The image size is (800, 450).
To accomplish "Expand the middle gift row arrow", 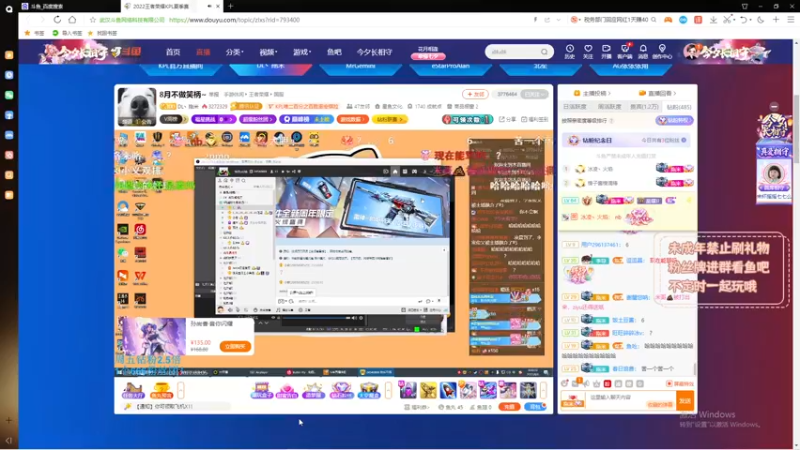I will point(388,390).
